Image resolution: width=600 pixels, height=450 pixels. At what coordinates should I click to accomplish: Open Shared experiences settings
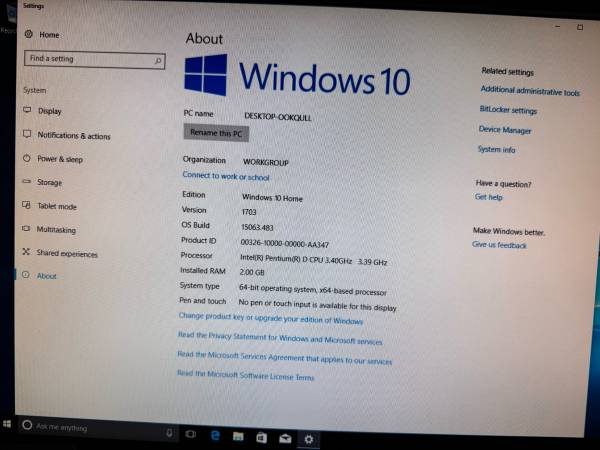[67, 253]
